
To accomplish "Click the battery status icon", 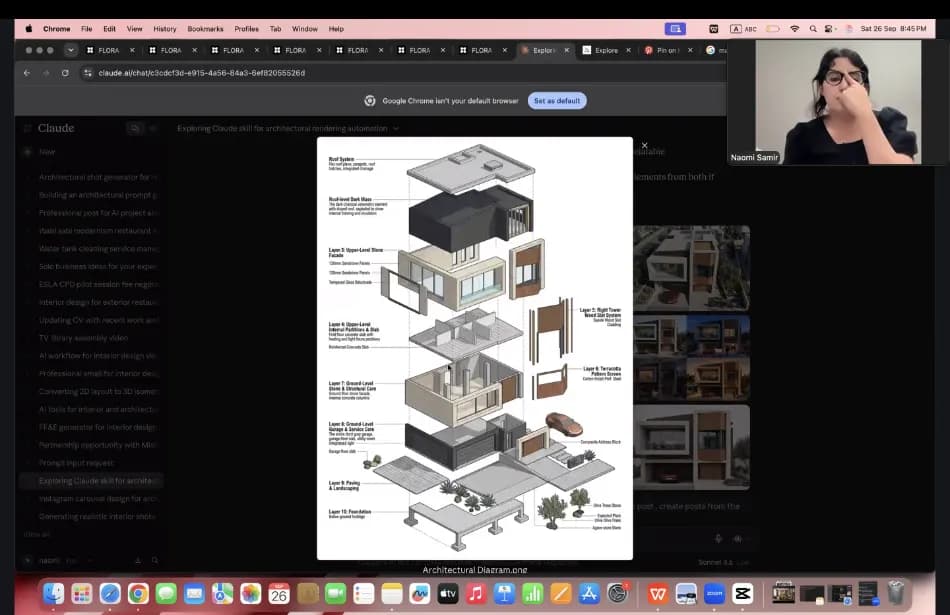I will (x=773, y=28).
